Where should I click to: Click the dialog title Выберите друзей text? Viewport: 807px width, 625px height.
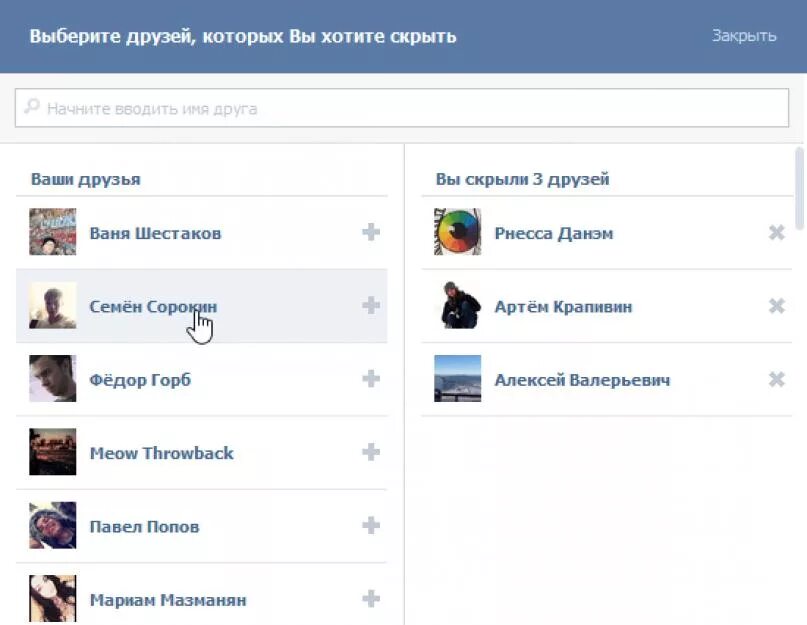click(x=243, y=37)
